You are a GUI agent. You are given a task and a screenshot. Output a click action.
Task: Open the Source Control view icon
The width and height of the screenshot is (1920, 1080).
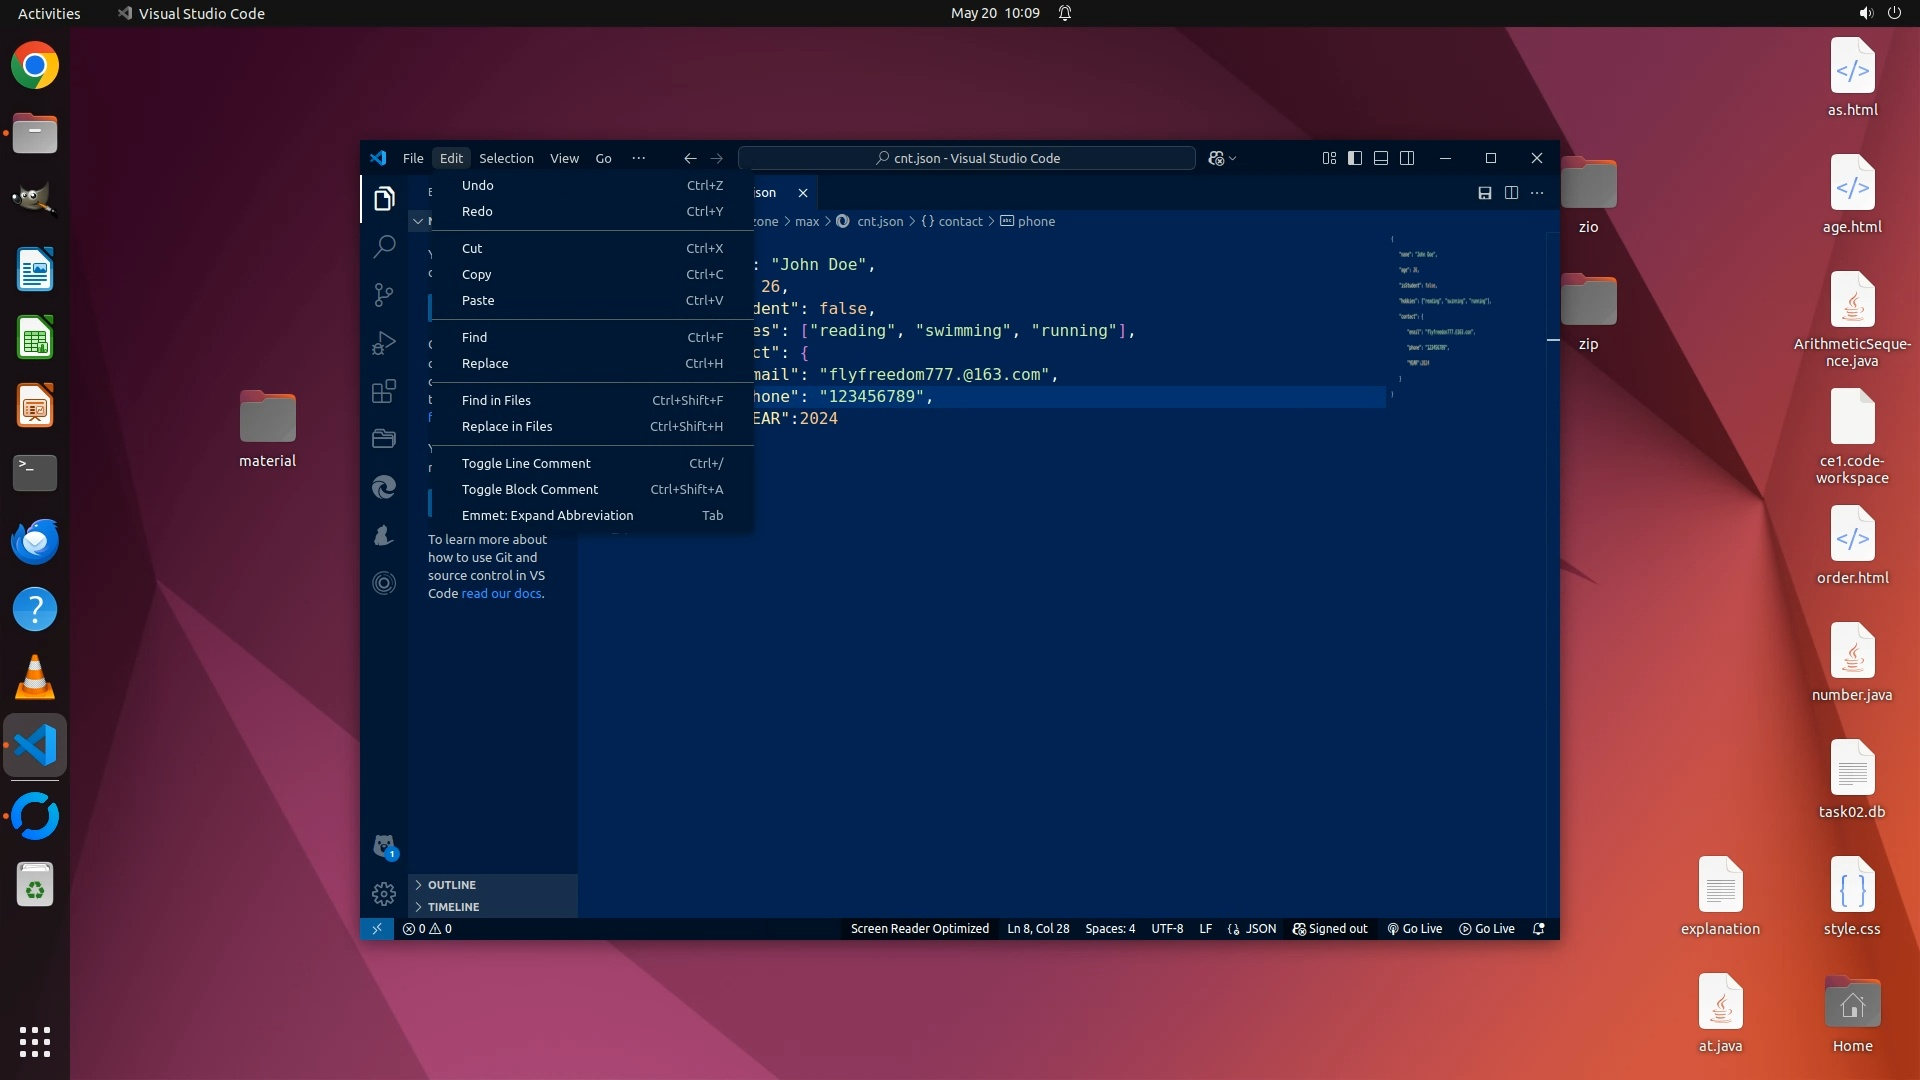(x=384, y=294)
